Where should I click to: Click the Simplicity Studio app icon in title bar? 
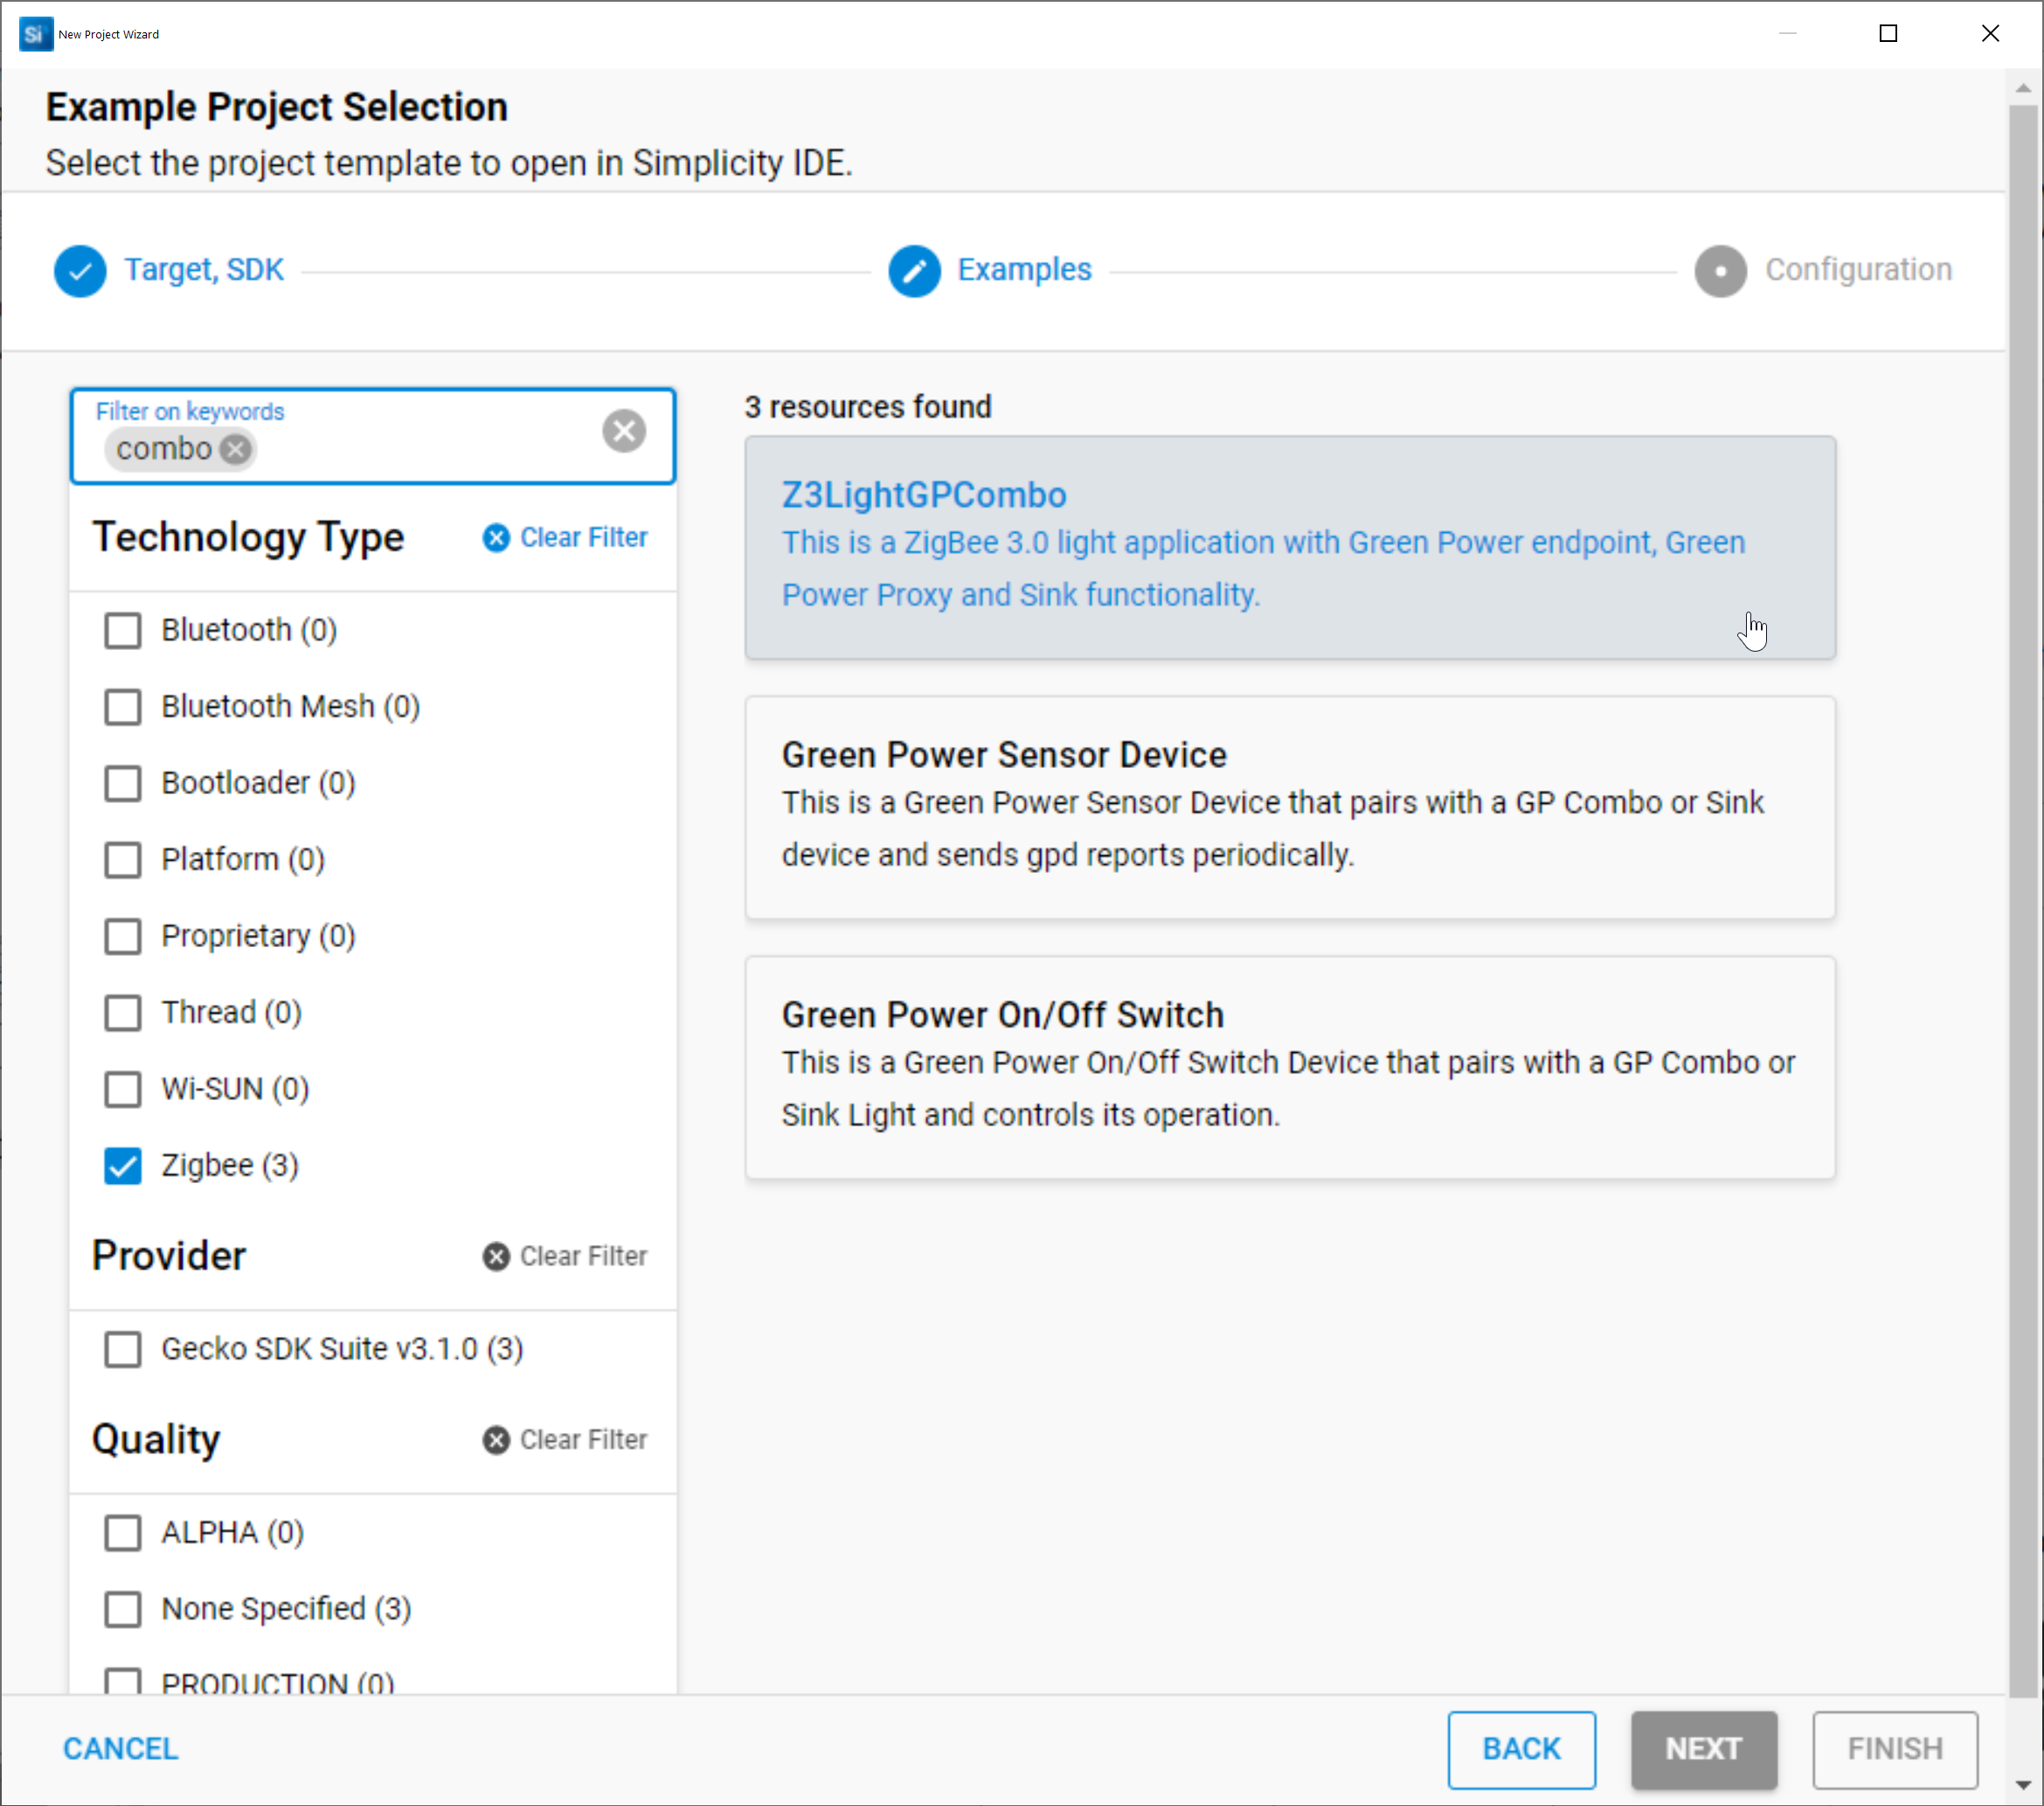point(36,34)
